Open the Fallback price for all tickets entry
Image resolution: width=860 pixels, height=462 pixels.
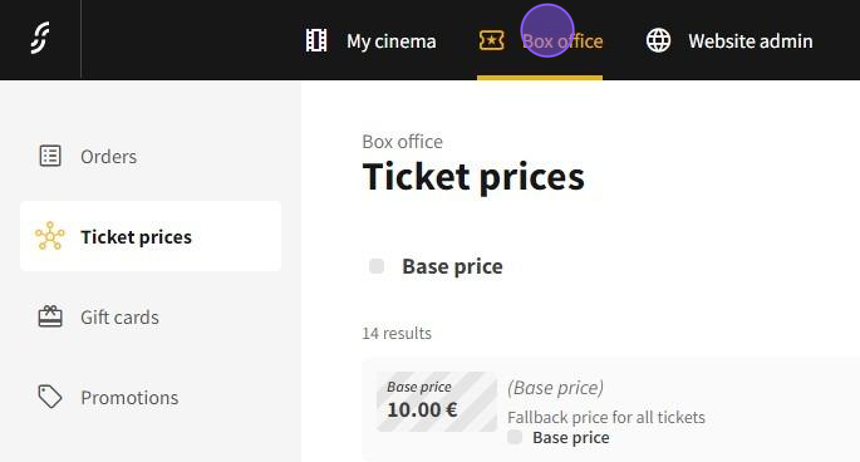click(x=606, y=417)
